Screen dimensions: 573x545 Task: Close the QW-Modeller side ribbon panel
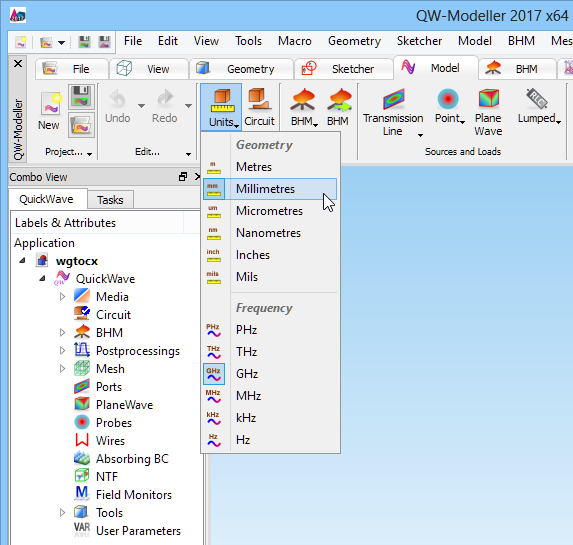click(x=18, y=64)
